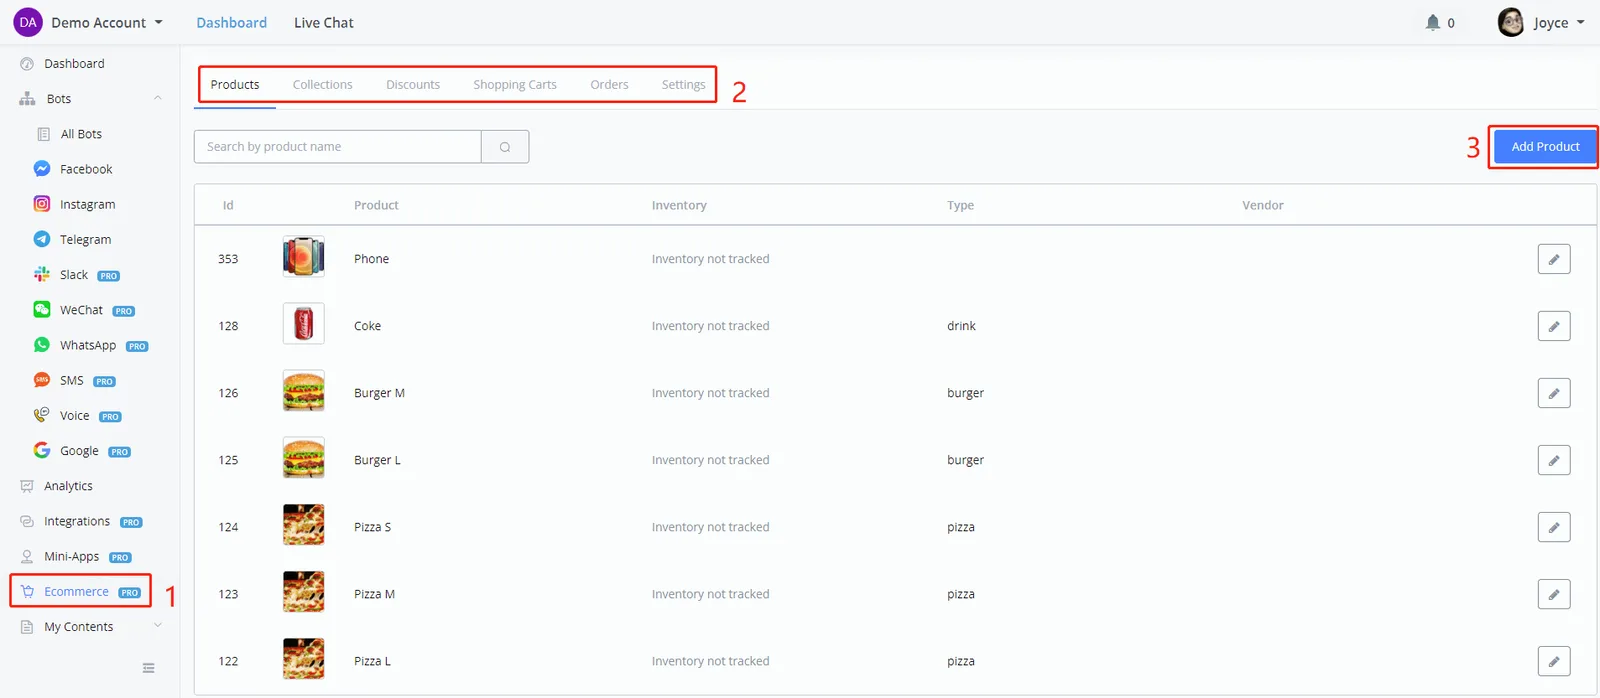Collapse the sidebar using hamburger icon
The image size is (1600, 698).
[x=148, y=668]
